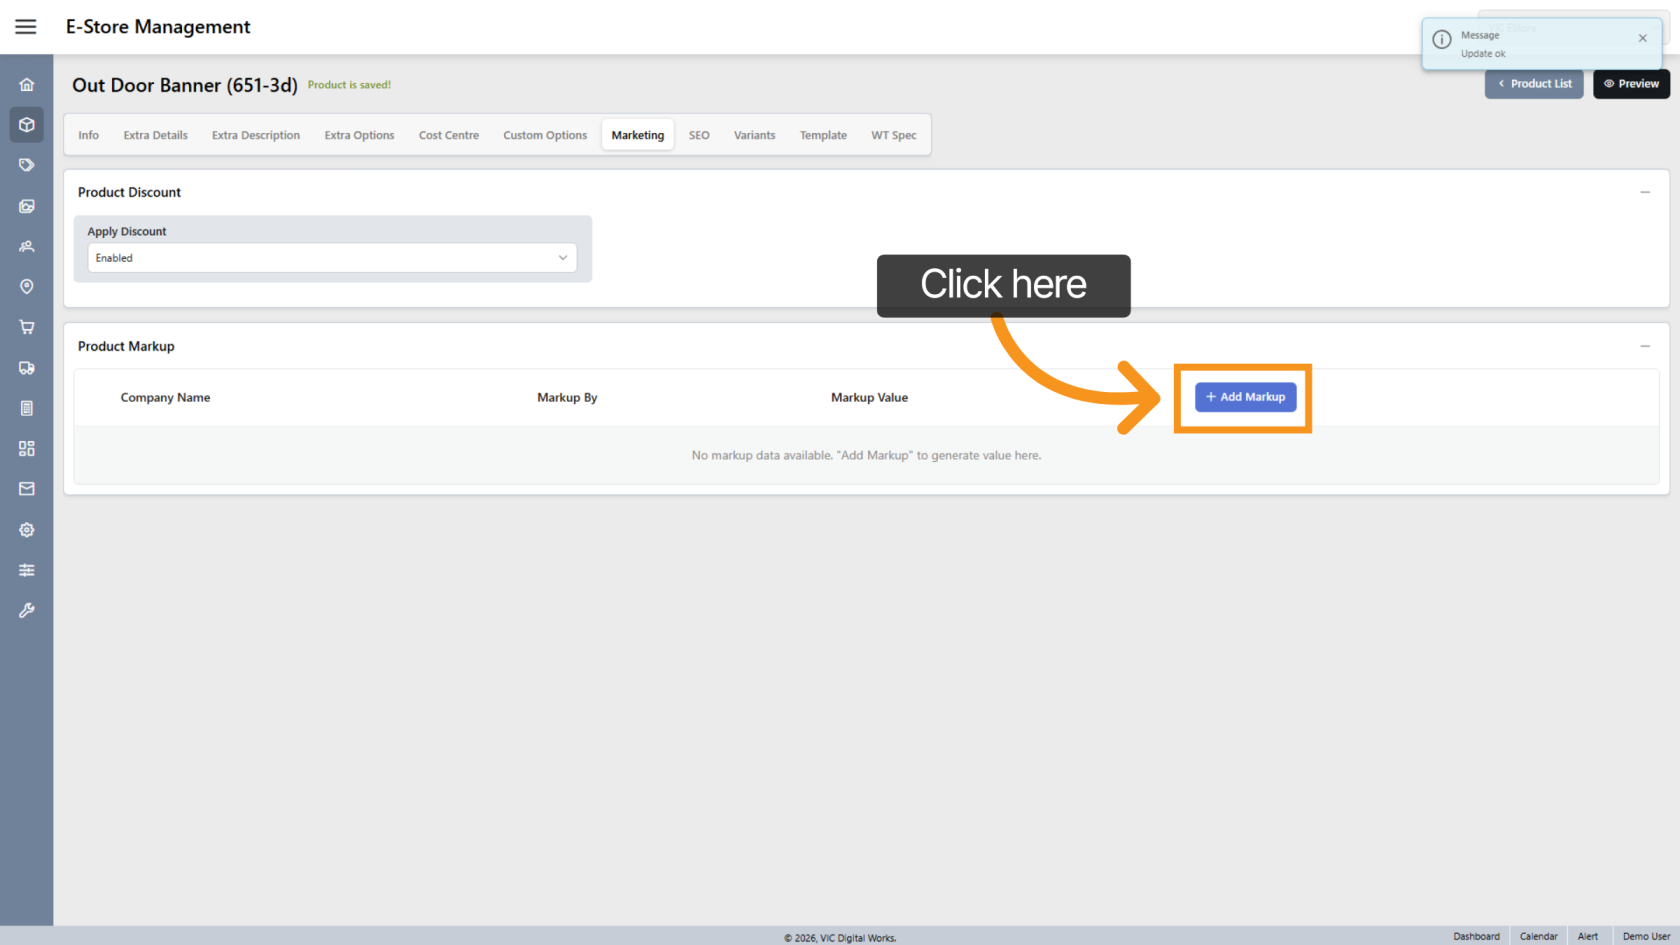Open the wrench tools sidebar icon
The image size is (1680, 945).
(x=27, y=610)
